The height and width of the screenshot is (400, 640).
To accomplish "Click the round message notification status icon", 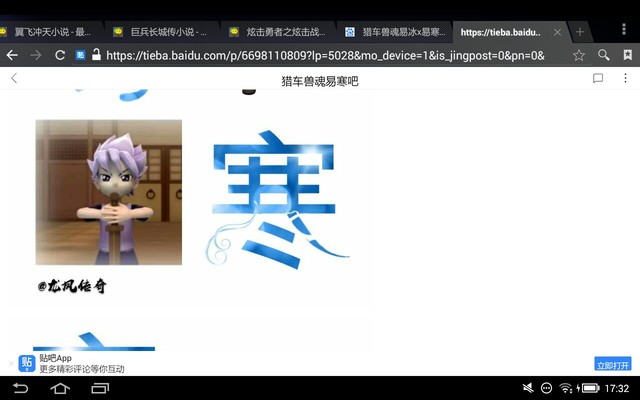I will coord(547,388).
